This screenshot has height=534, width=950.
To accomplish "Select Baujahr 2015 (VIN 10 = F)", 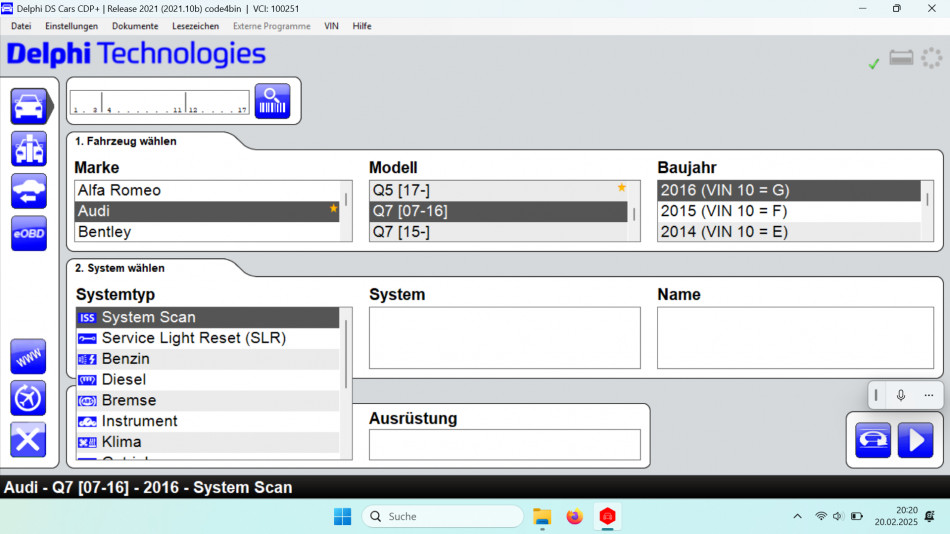I will [x=789, y=211].
